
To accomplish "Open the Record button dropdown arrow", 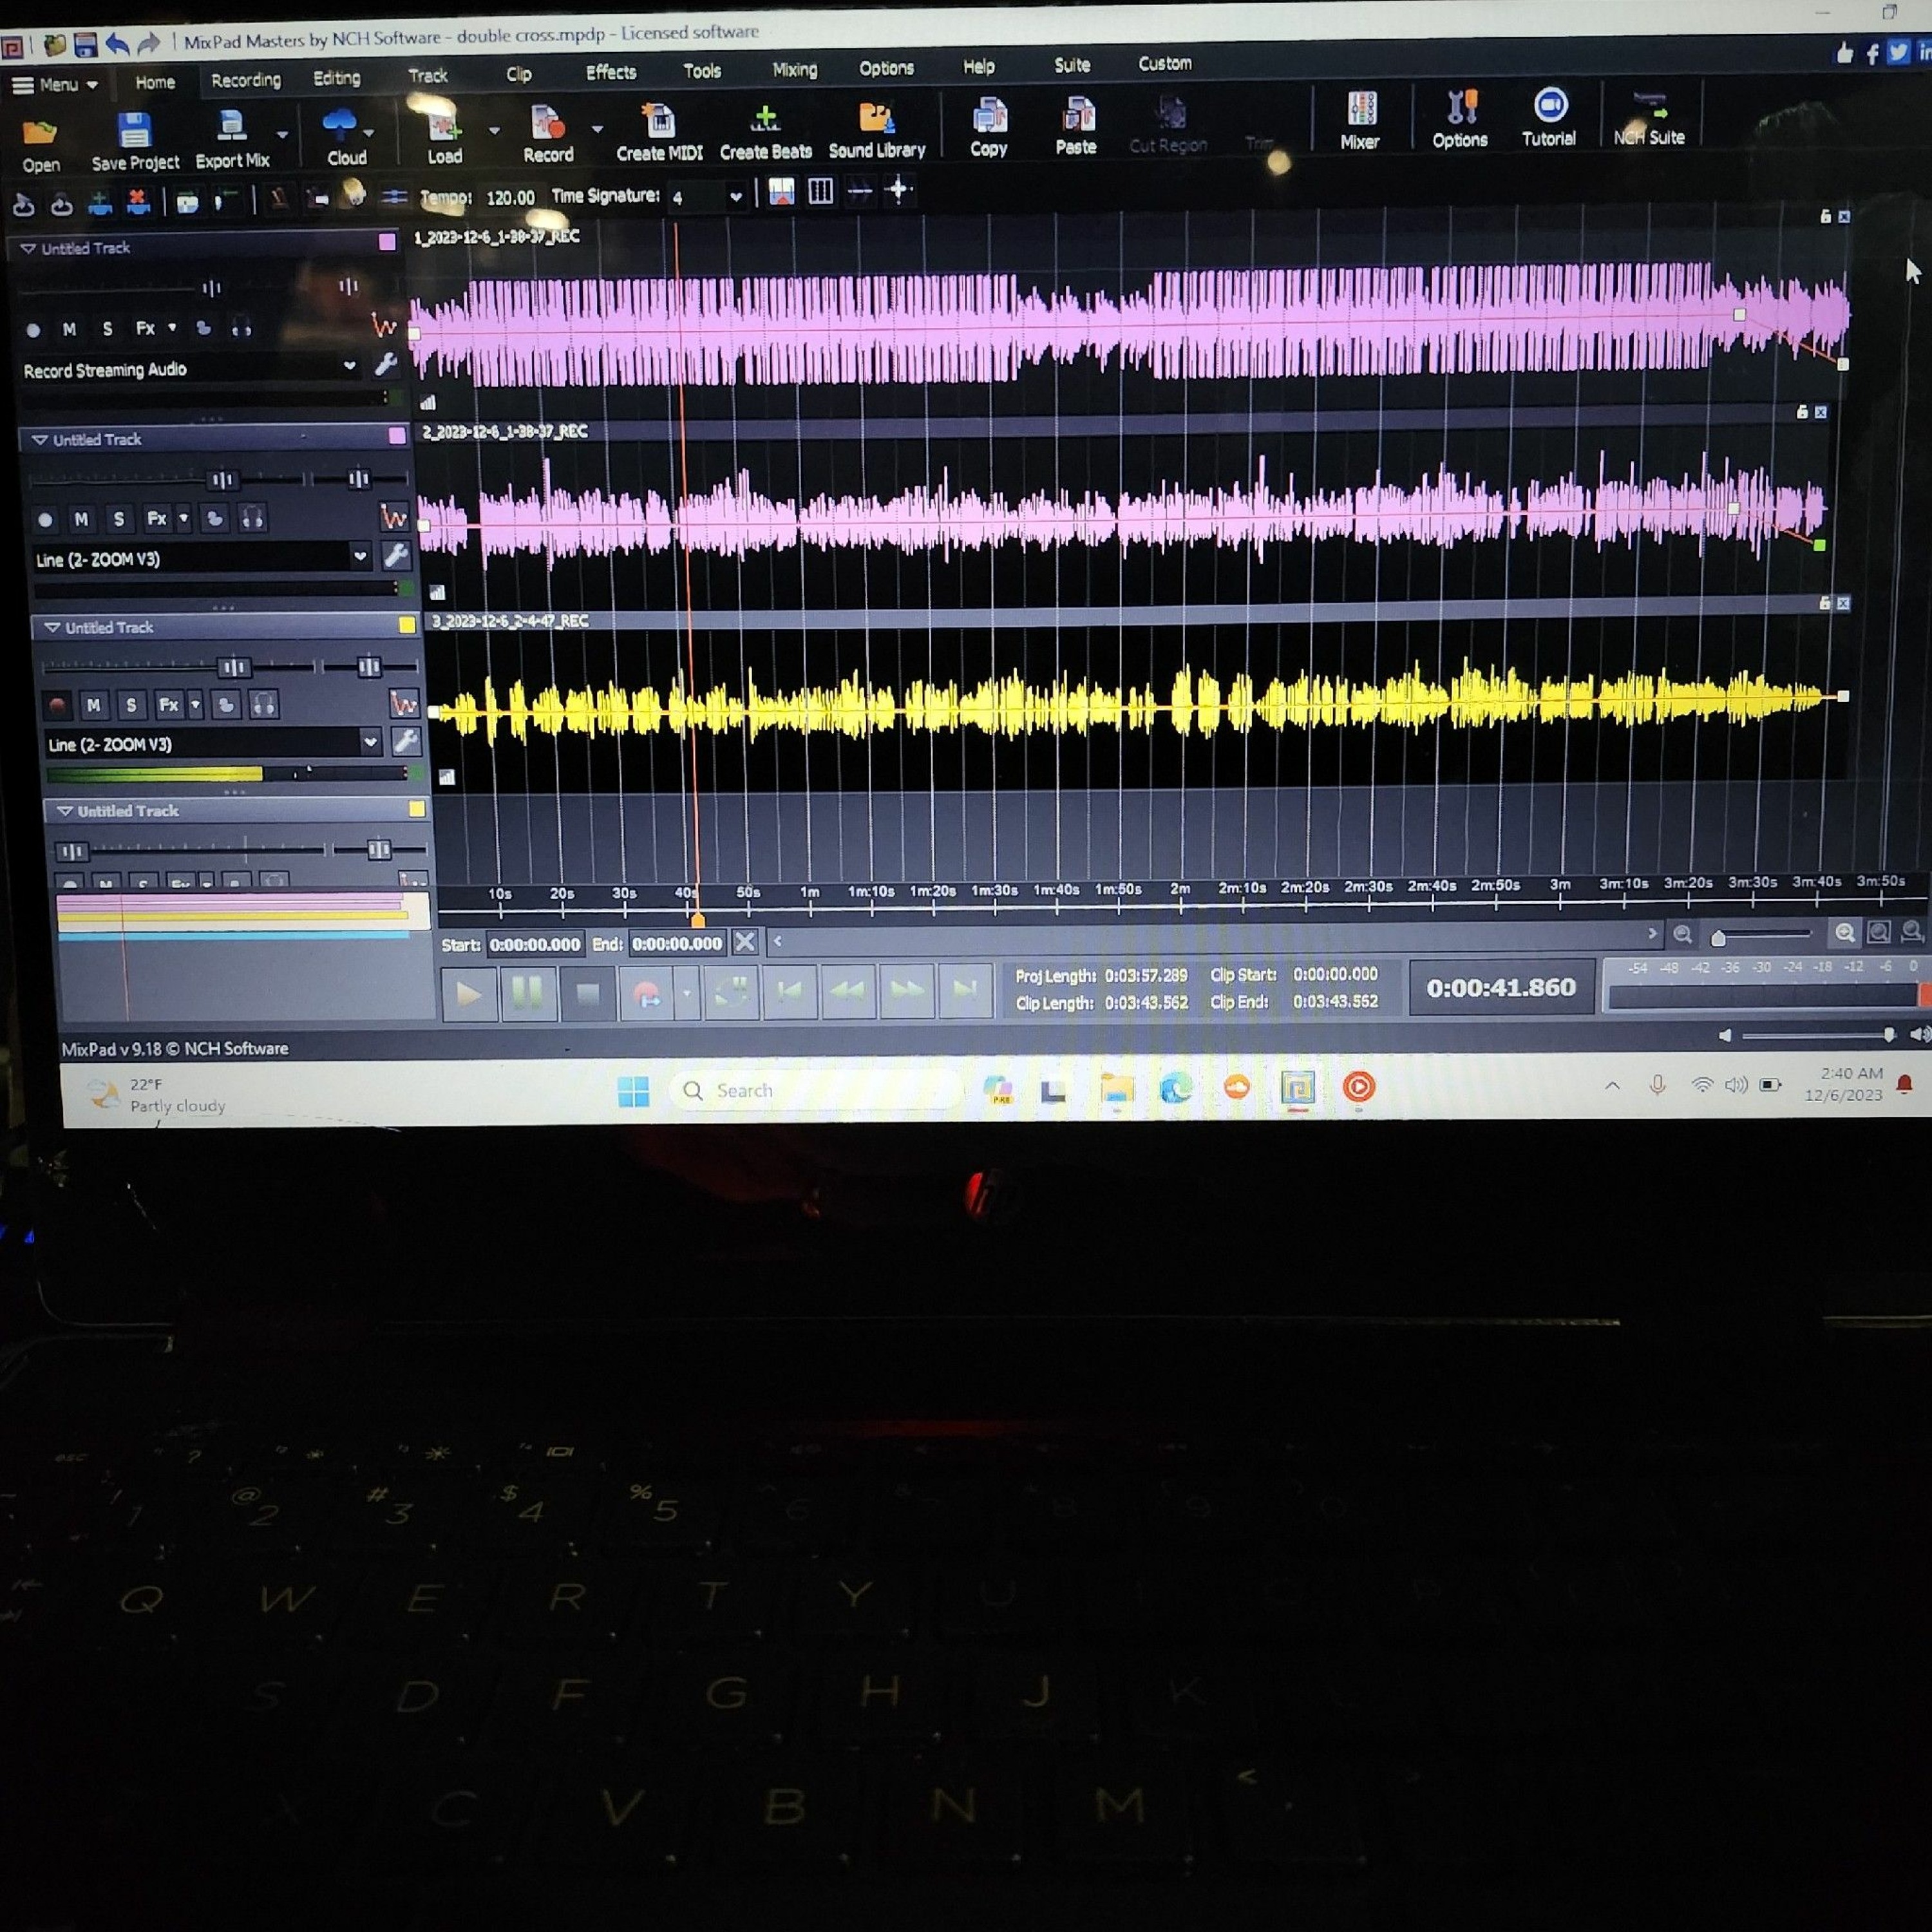I will (x=597, y=129).
